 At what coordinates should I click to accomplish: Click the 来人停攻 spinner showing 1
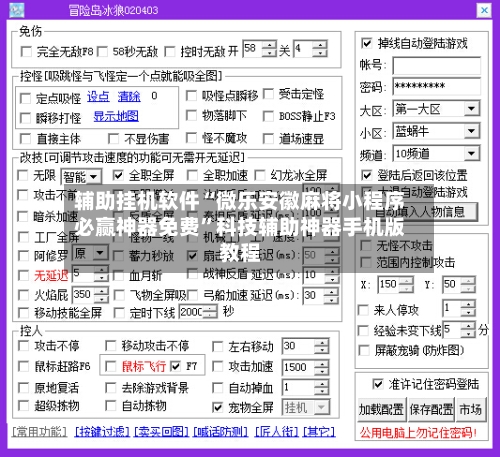(x=459, y=308)
